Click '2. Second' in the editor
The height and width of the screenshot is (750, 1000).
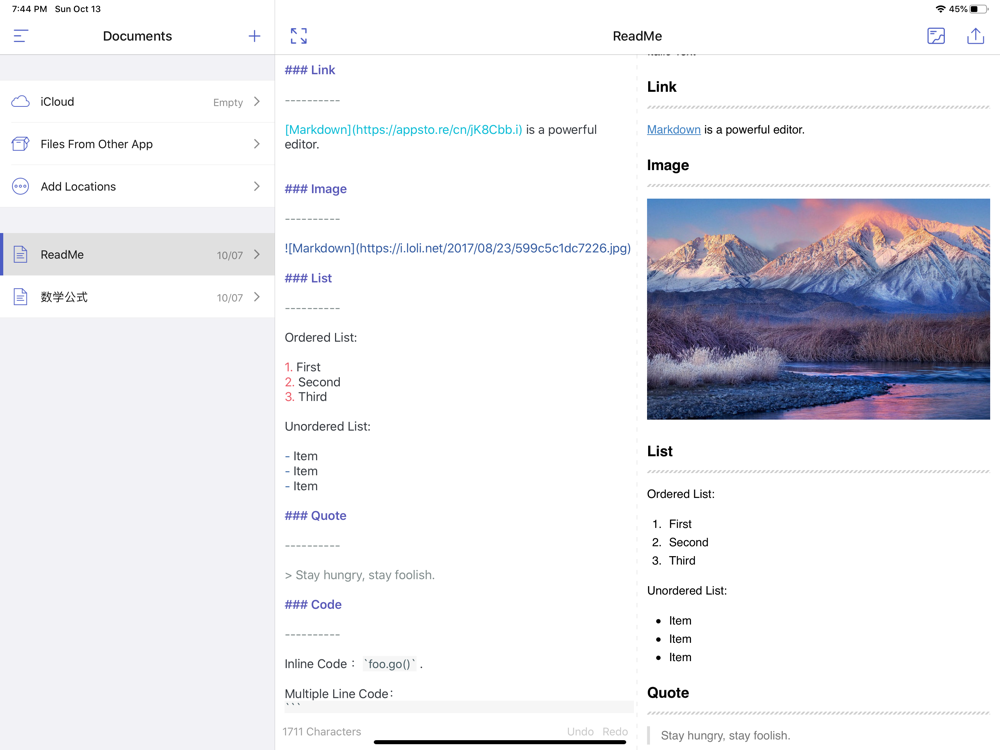tap(312, 382)
